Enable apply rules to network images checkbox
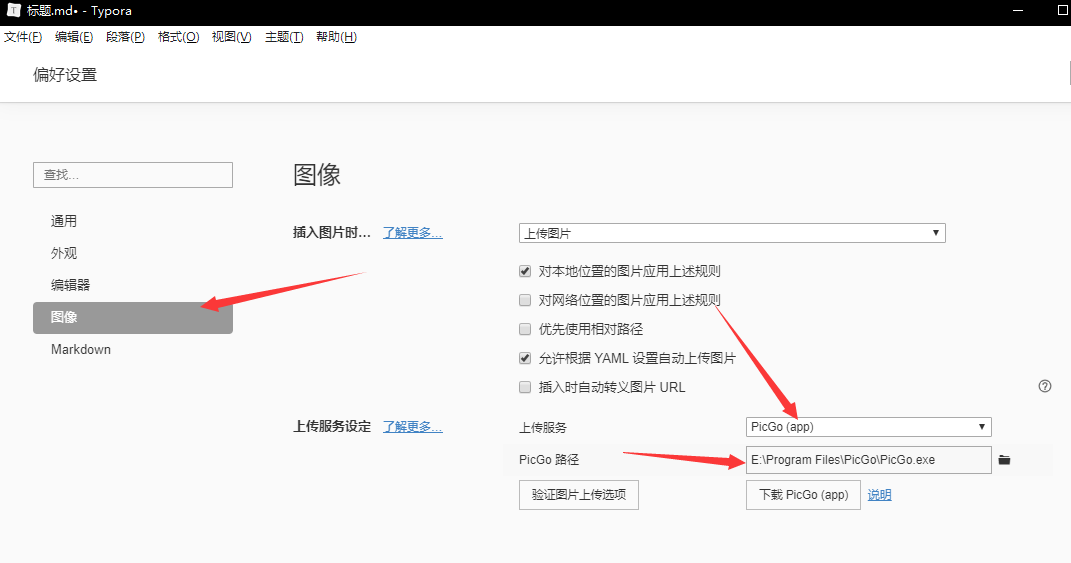Image resolution: width=1071 pixels, height=563 pixels. (x=525, y=300)
